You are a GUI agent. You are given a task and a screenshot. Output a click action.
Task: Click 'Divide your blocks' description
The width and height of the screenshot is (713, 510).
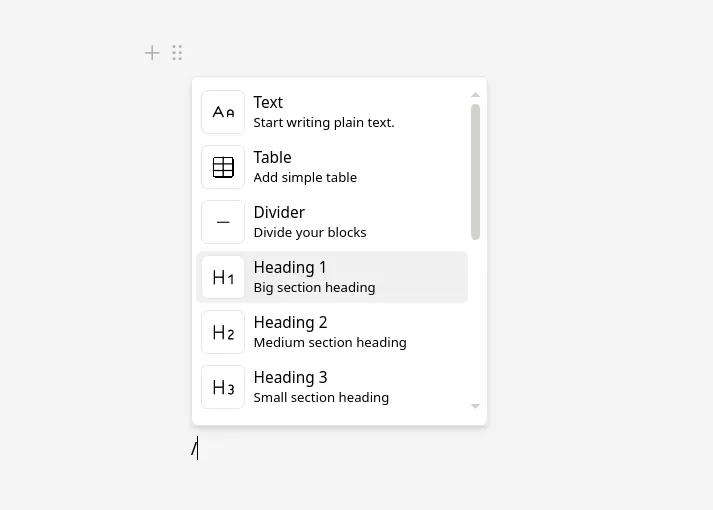pyautogui.click(x=310, y=233)
